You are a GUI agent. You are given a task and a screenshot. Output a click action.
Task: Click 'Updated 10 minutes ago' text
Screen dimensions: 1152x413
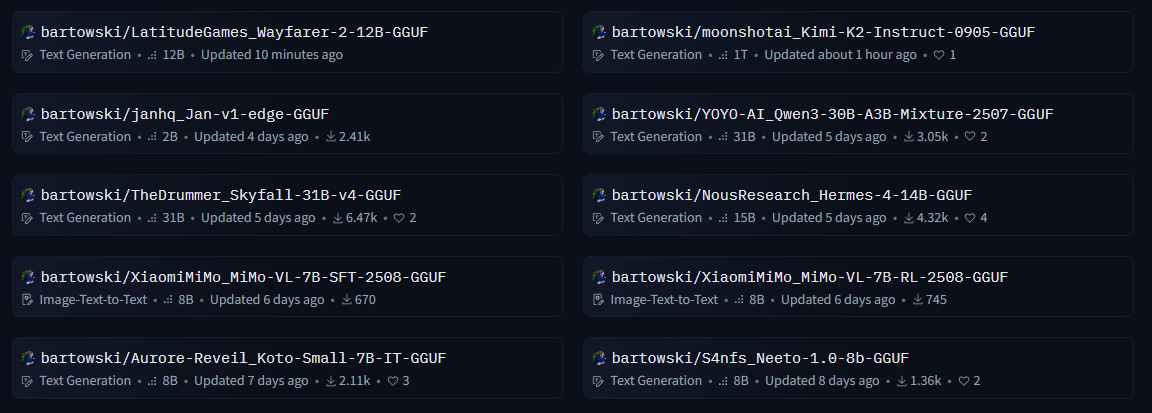[x=272, y=55]
